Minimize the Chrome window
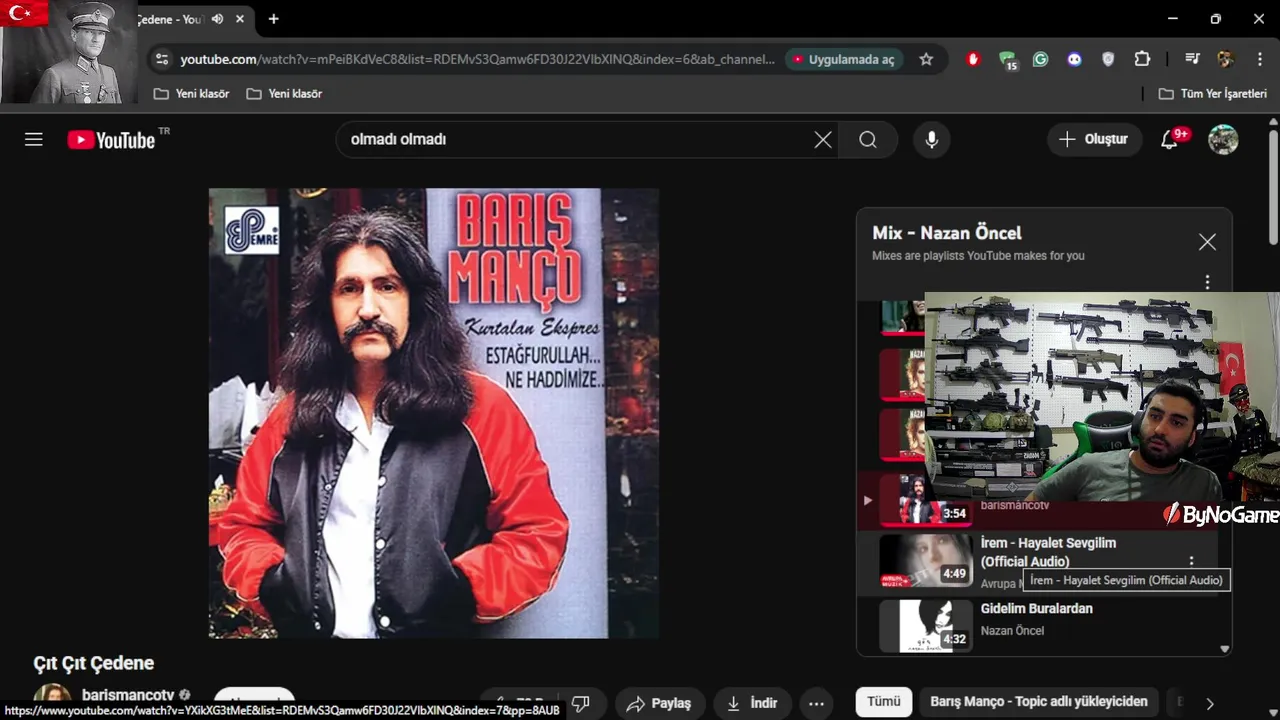The image size is (1280, 720). (x=1172, y=19)
